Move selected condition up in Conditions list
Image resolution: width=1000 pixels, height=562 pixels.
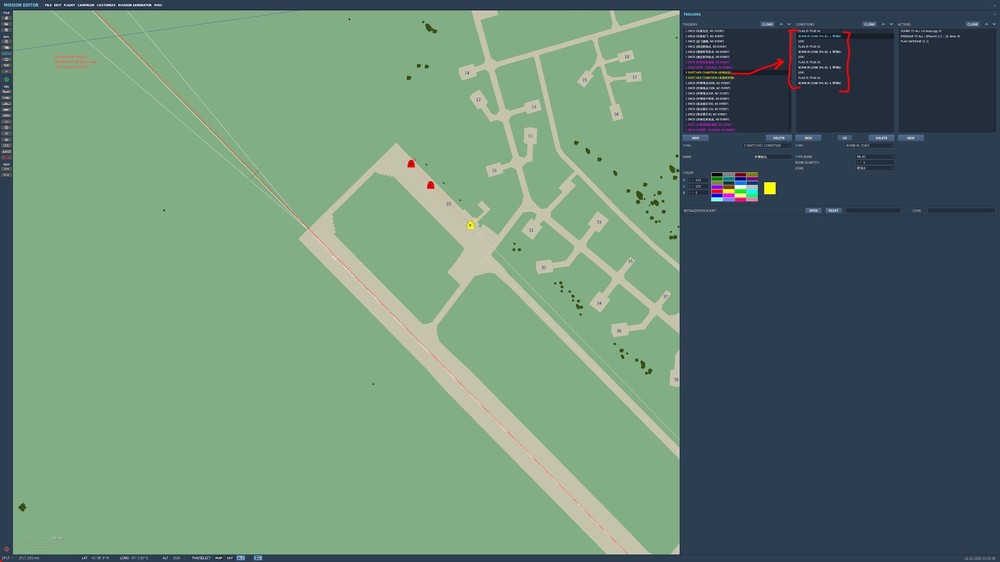pos(883,24)
